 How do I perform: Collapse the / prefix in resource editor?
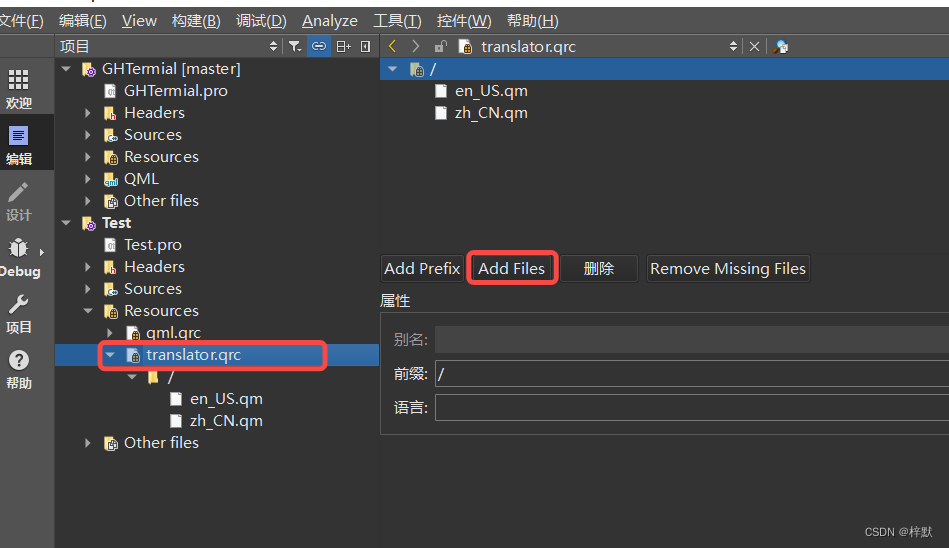point(393,69)
